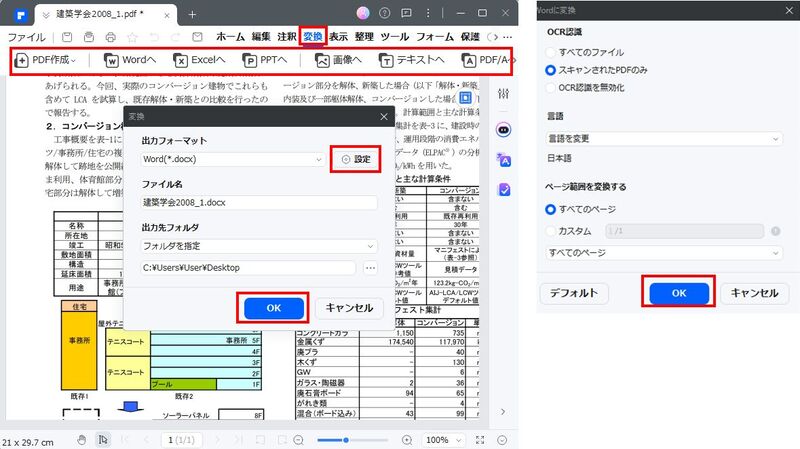Switch to the 編集 tab
Viewport: 800px width, 449px height.
(x=261, y=37)
